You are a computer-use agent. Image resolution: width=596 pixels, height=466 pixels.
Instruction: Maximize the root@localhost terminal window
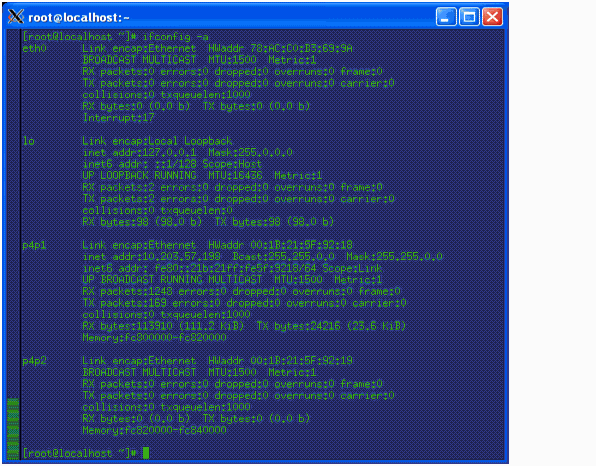(469, 17)
